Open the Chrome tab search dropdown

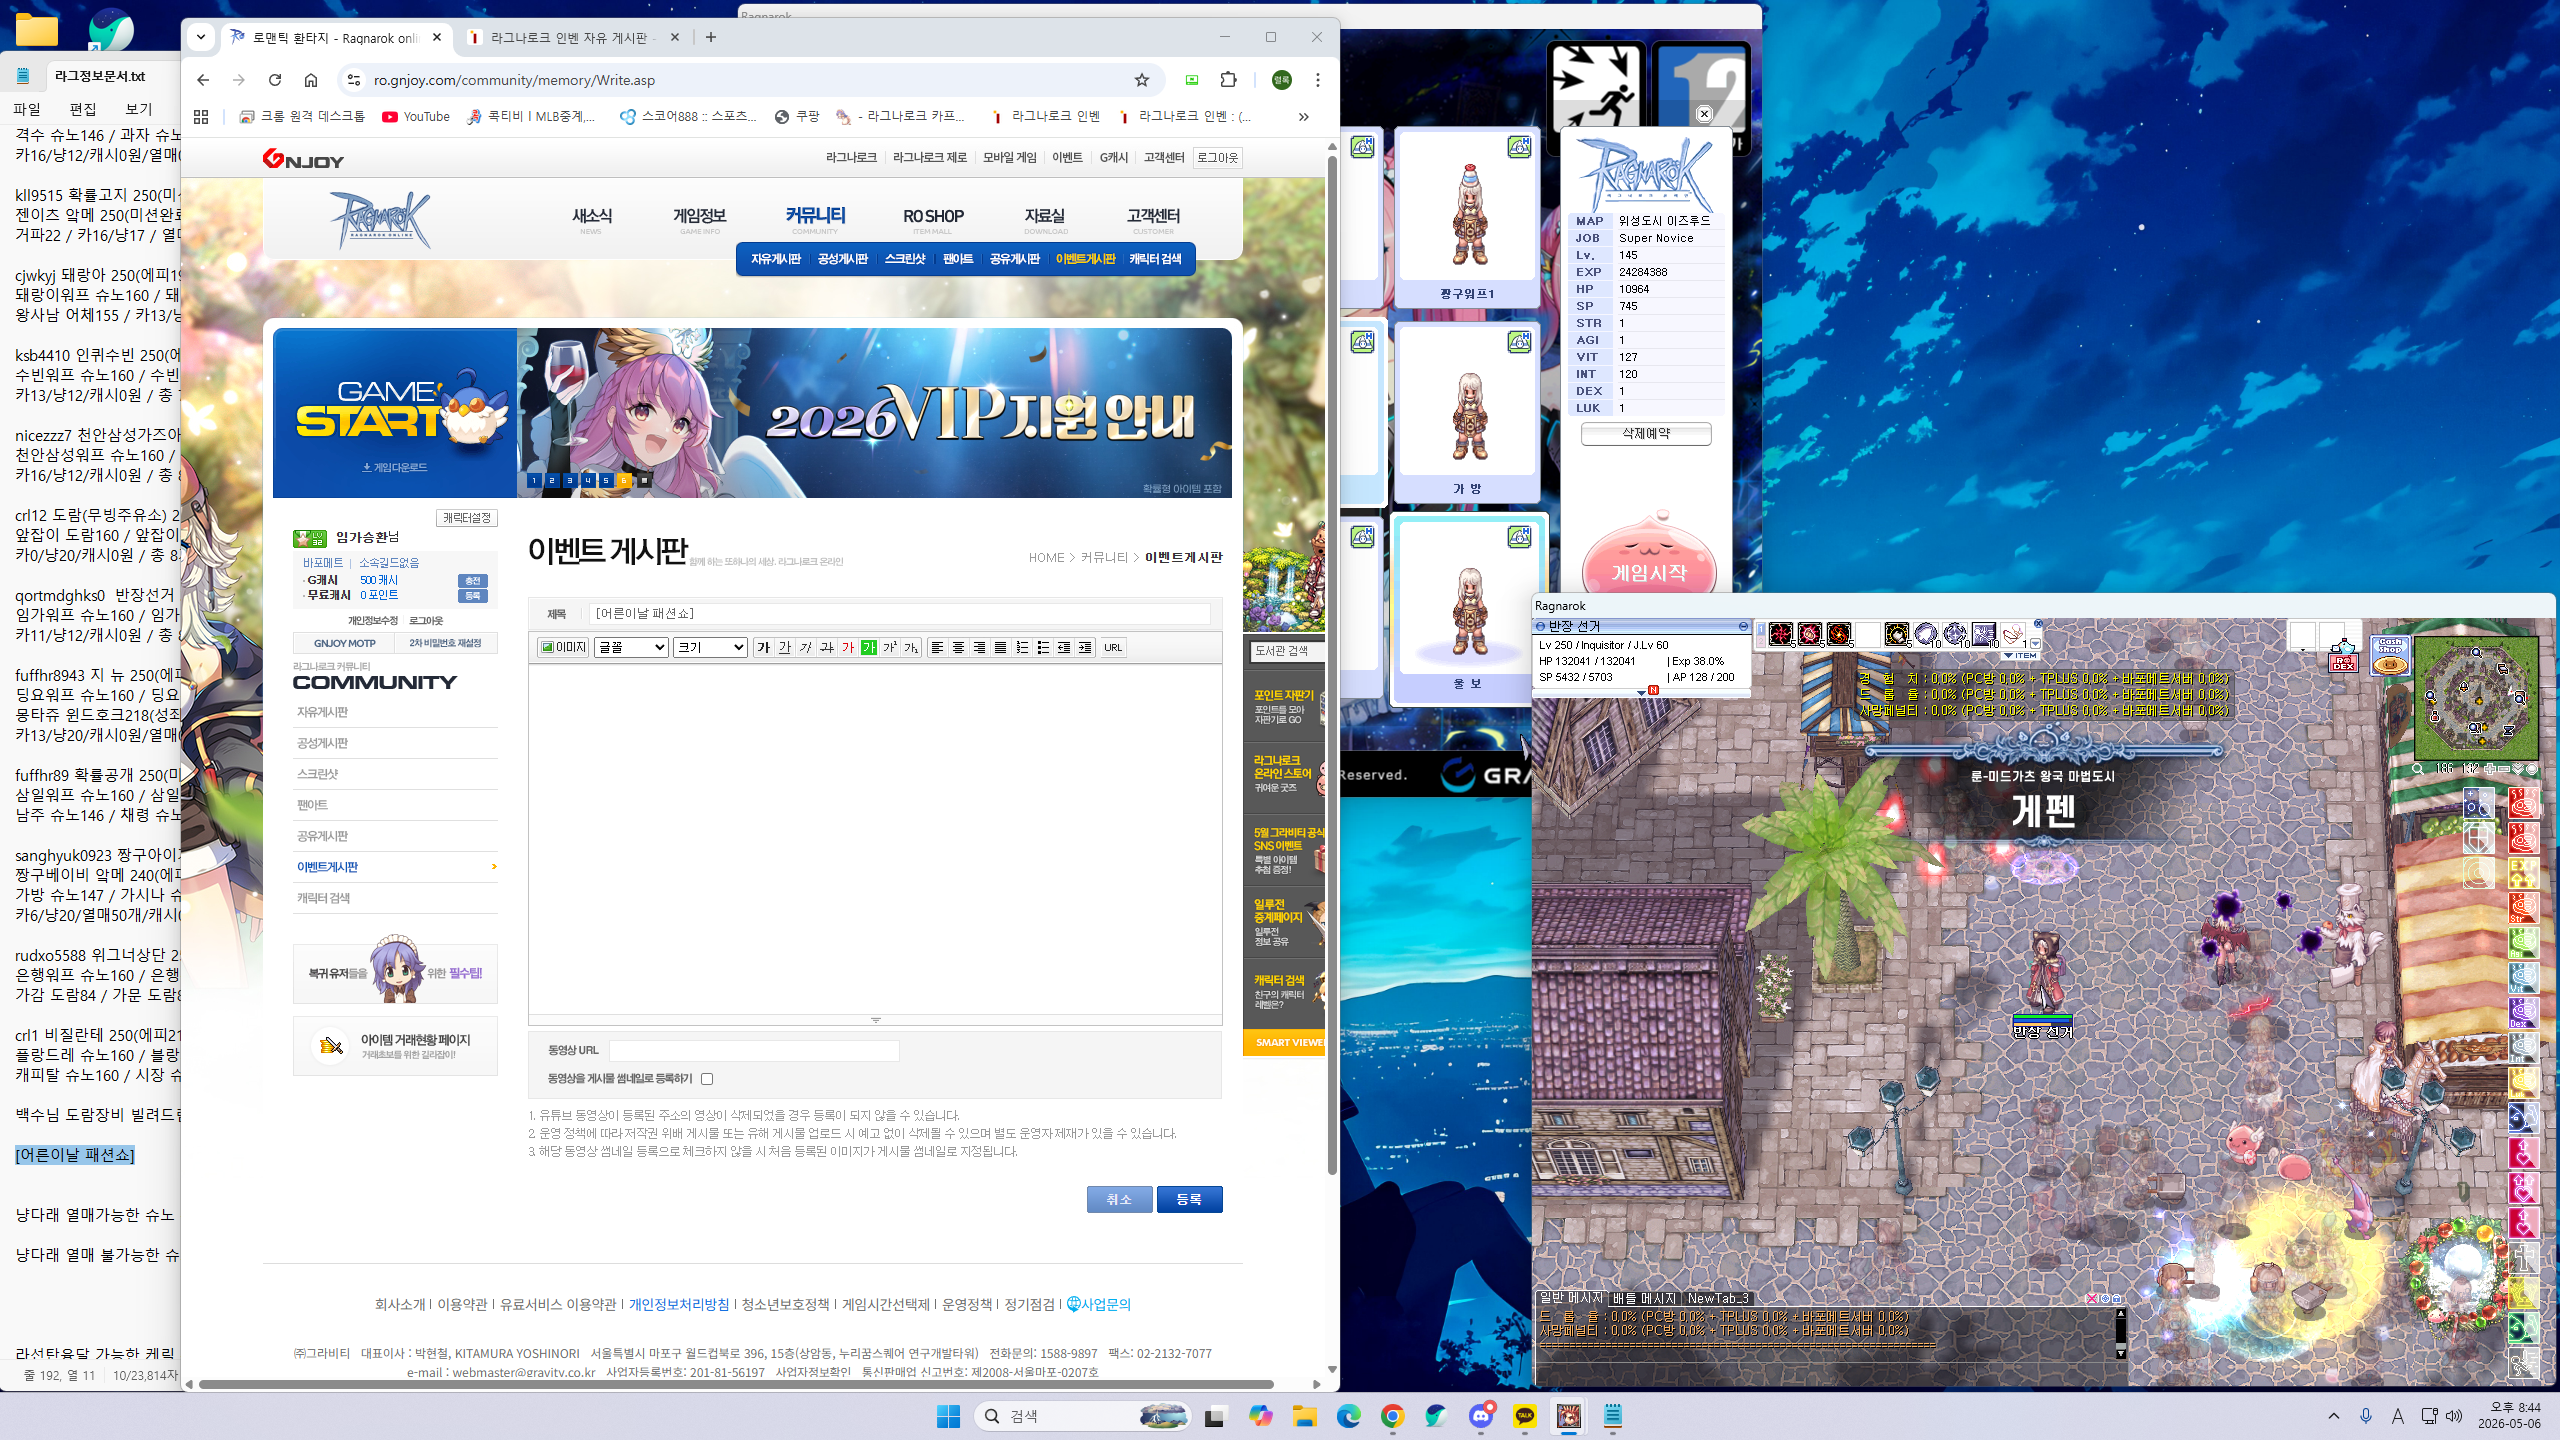201,37
